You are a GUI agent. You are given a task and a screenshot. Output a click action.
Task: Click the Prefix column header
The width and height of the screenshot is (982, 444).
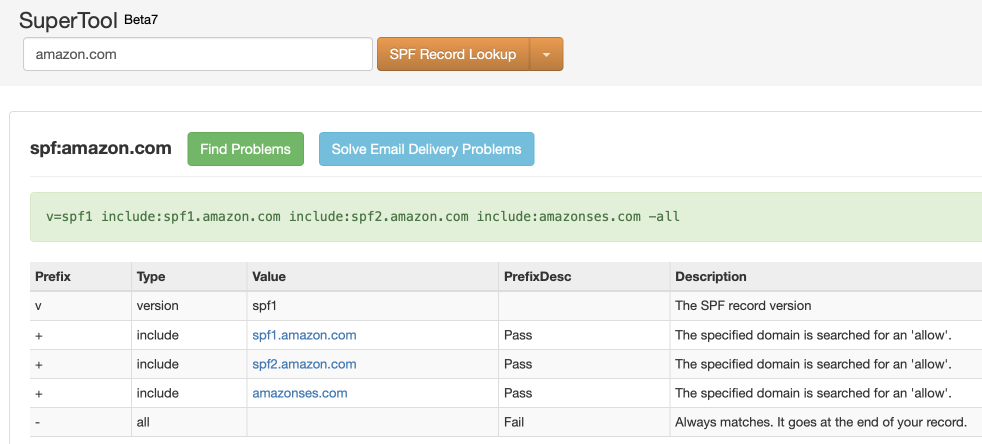click(x=81, y=277)
